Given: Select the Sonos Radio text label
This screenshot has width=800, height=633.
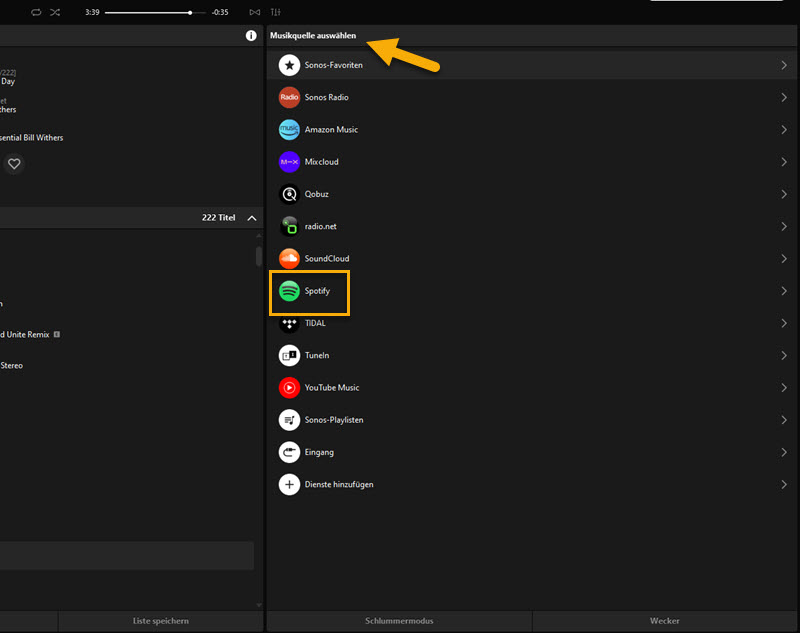Looking at the screenshot, I should pos(327,97).
